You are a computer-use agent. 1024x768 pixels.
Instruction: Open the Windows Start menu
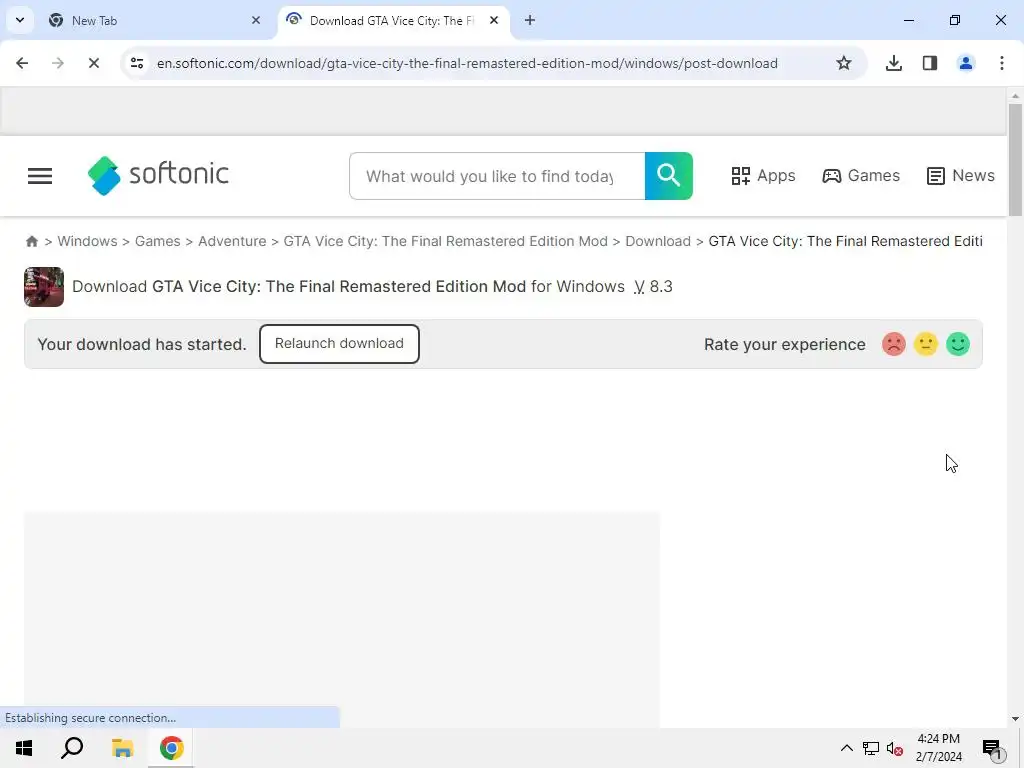pos(24,748)
